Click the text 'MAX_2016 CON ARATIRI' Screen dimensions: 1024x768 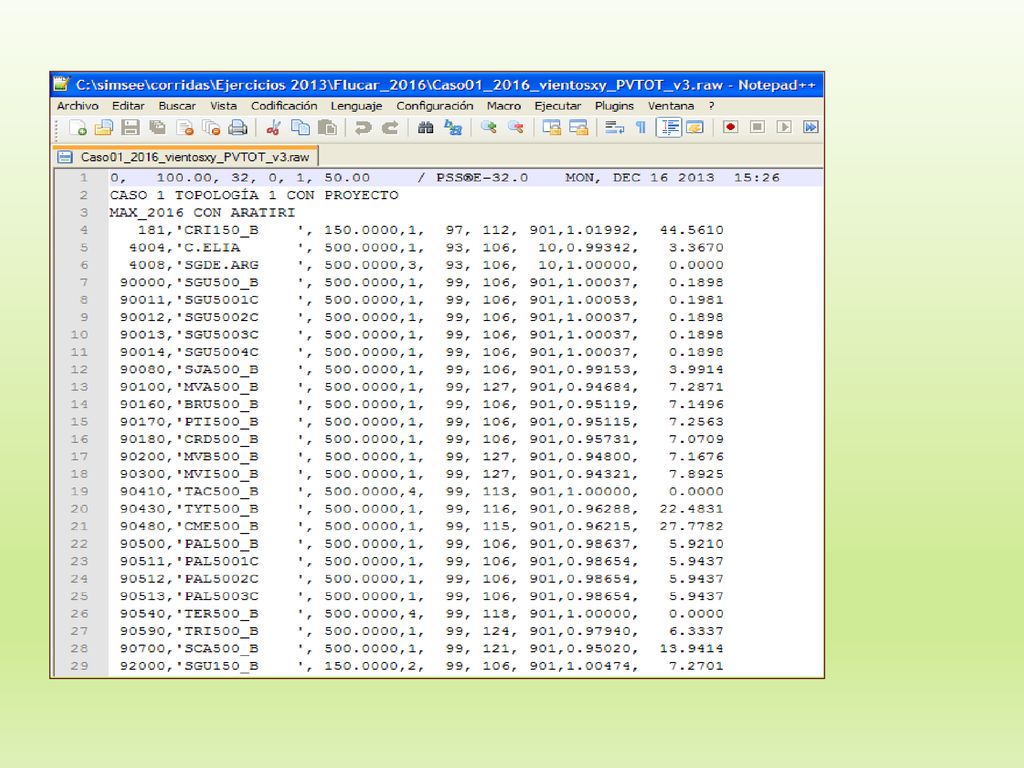point(202,213)
